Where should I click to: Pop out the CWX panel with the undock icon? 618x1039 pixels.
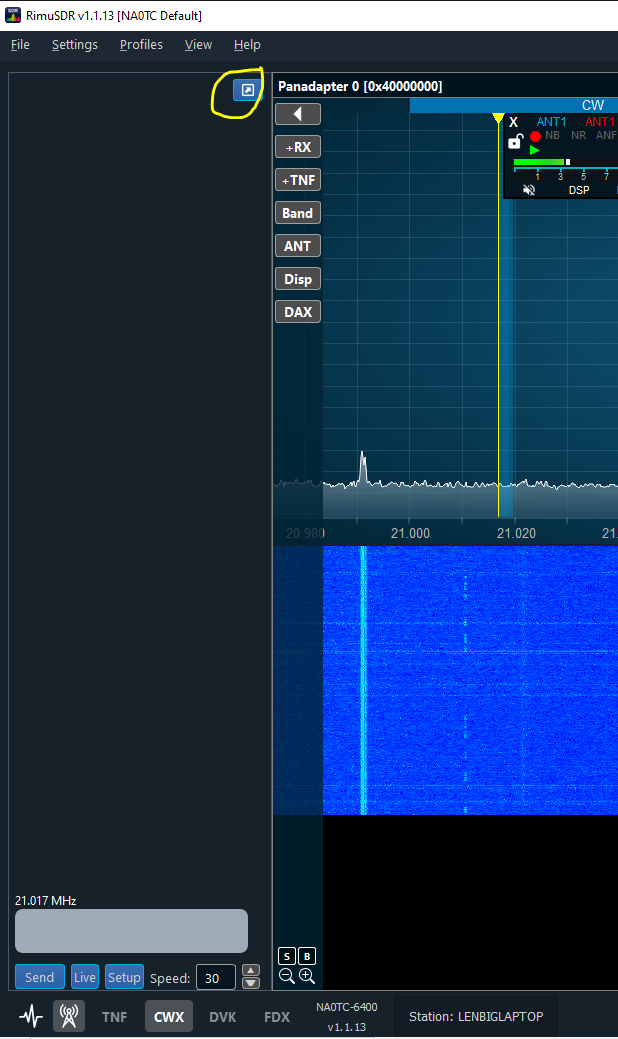pyautogui.click(x=247, y=89)
